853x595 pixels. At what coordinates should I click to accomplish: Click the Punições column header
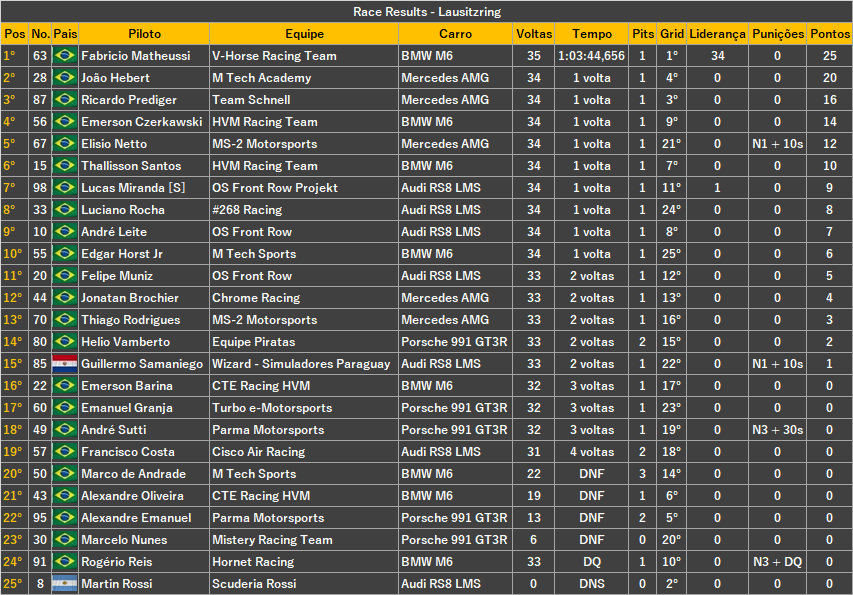tap(777, 34)
